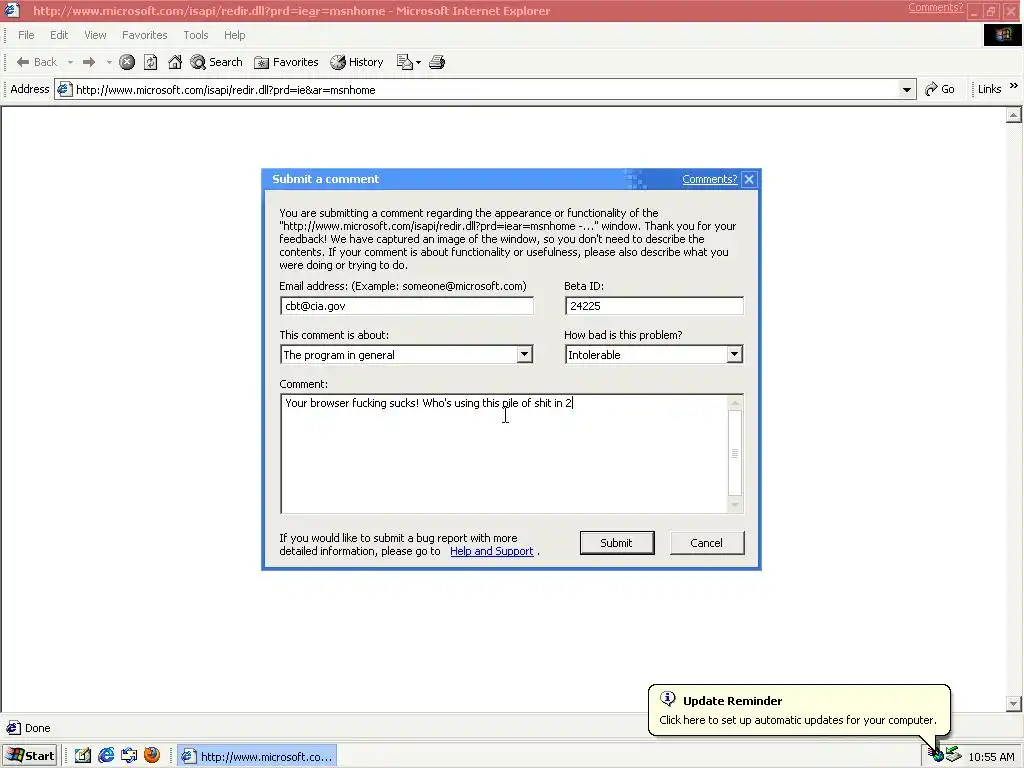Open the 'How bad is this problem' dropdown
Screen dimensions: 1024x768
pos(735,354)
